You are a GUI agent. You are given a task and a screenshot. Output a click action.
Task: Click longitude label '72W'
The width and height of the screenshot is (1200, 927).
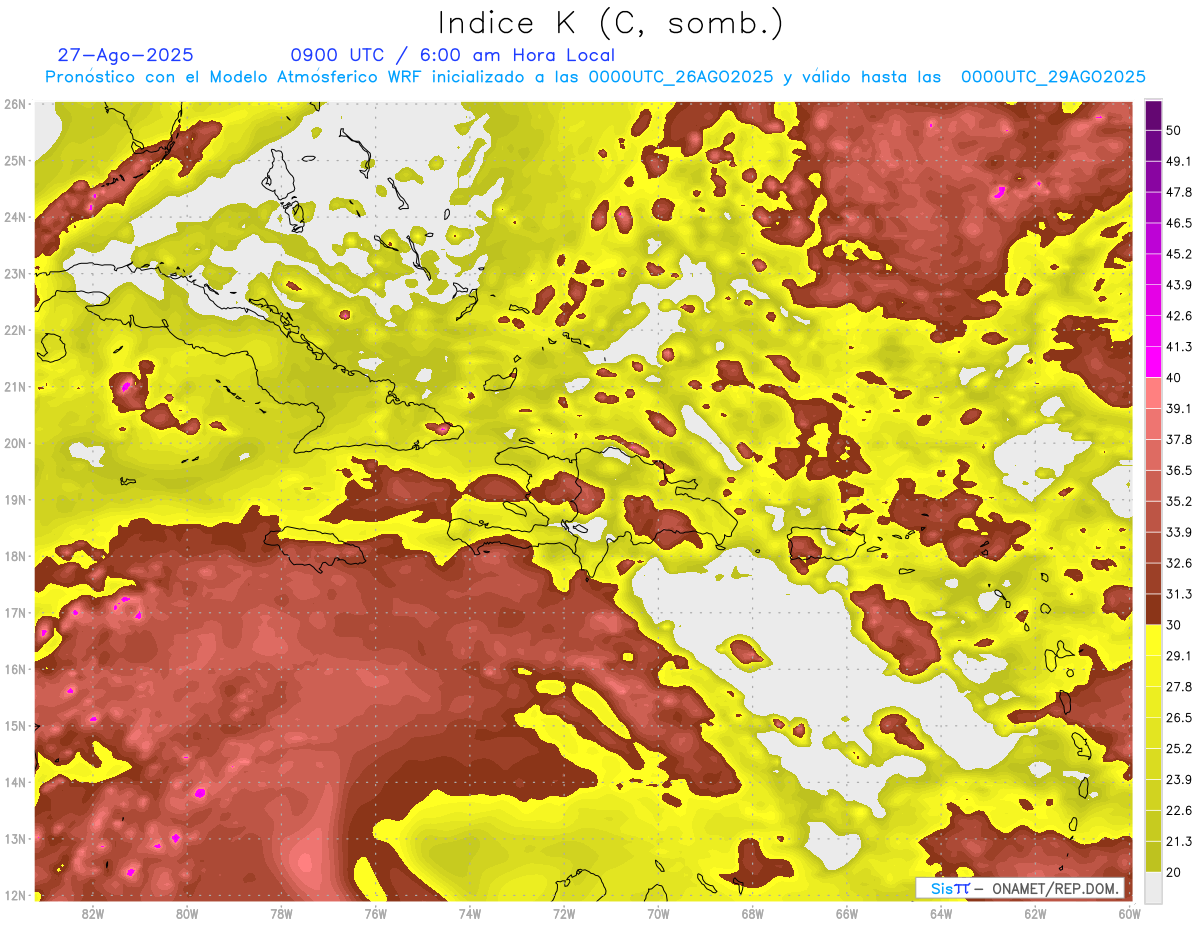pyautogui.click(x=564, y=913)
